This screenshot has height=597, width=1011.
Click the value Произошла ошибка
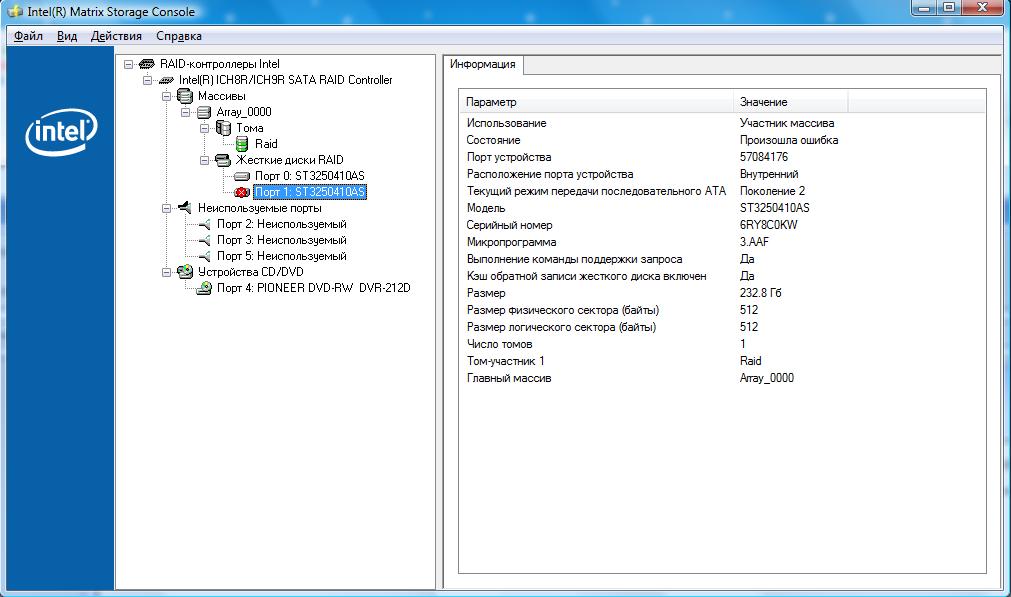point(789,140)
